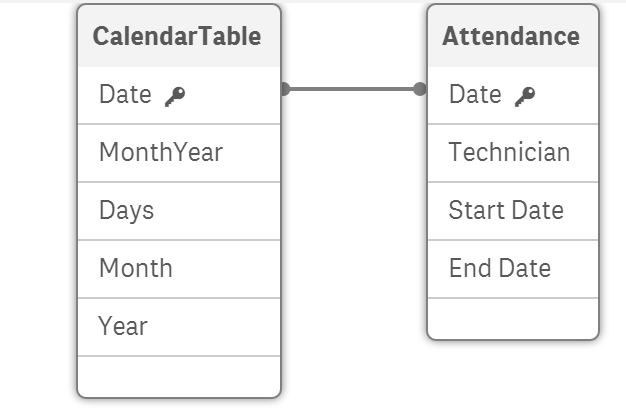The image size is (626, 419).
Task: Select the Date field in Attendance
Action: 476,95
